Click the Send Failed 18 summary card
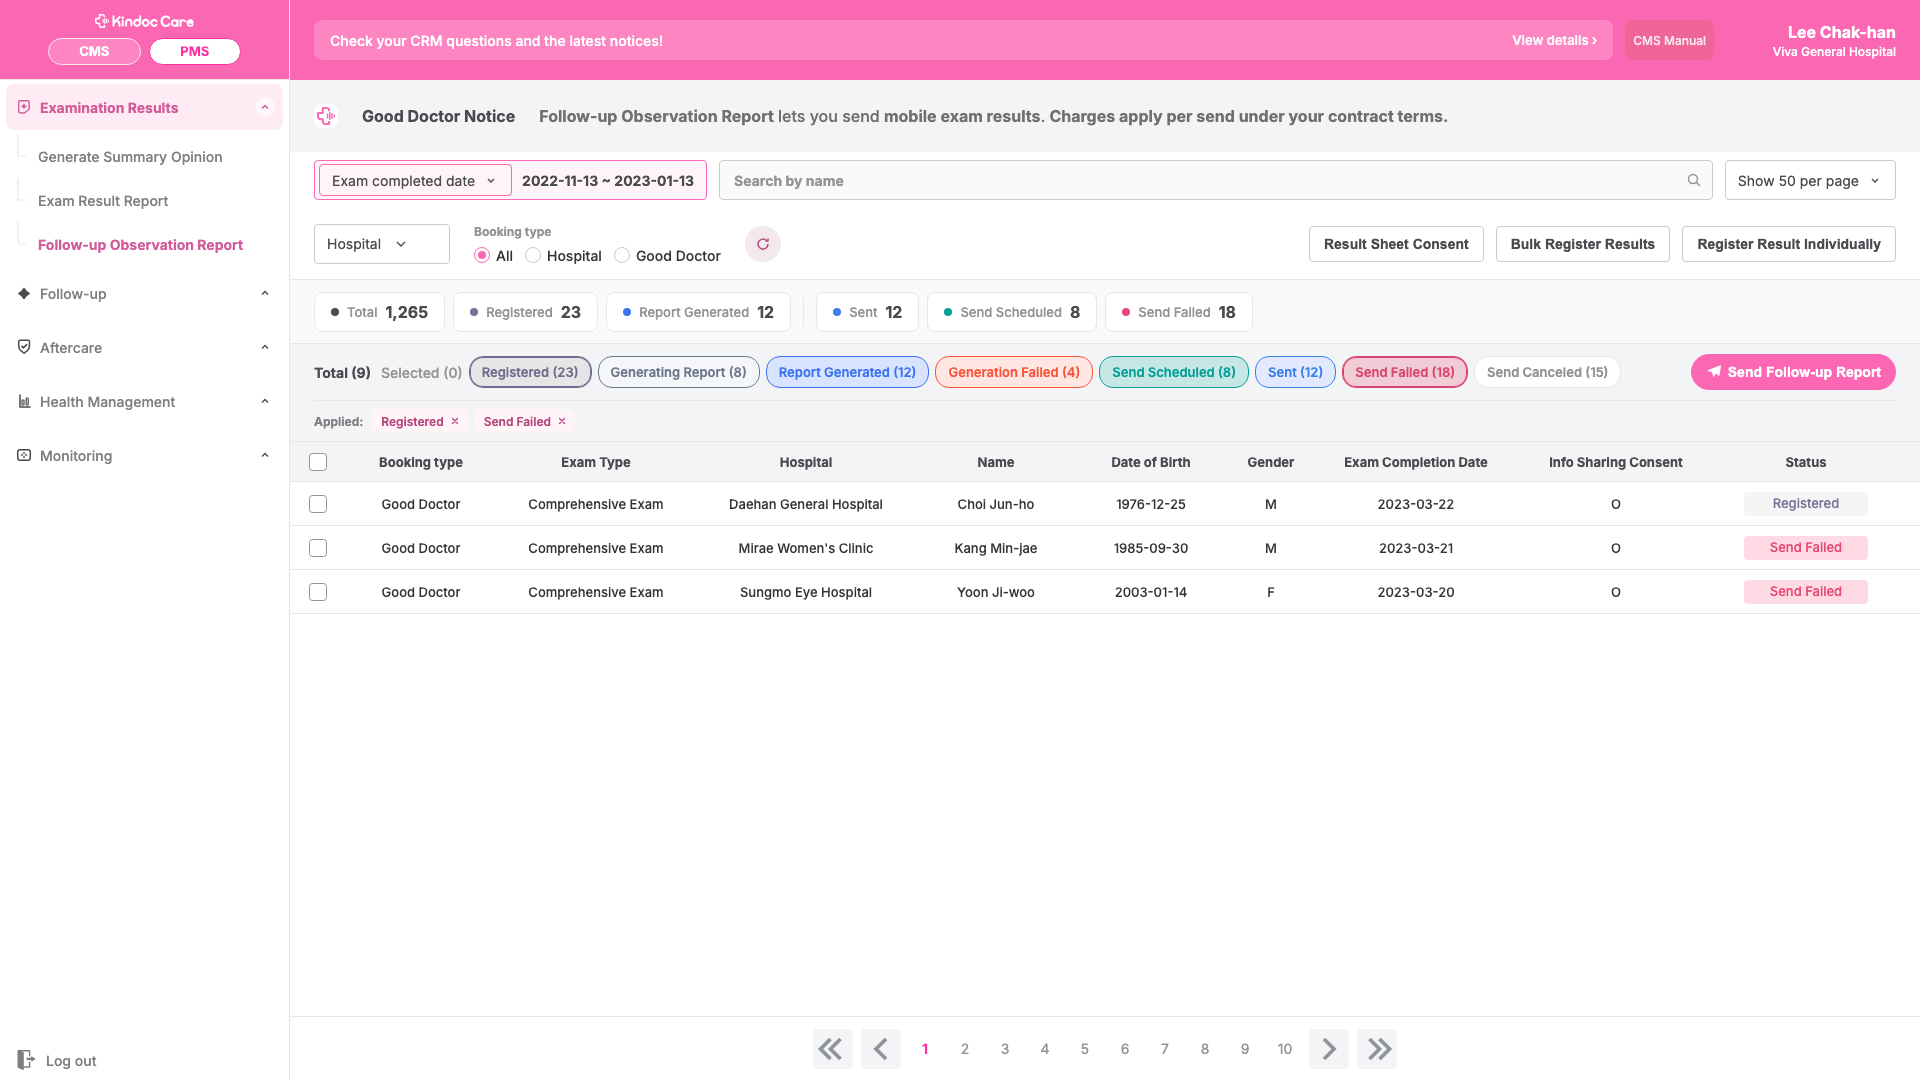The height and width of the screenshot is (1080, 1920). [1178, 312]
